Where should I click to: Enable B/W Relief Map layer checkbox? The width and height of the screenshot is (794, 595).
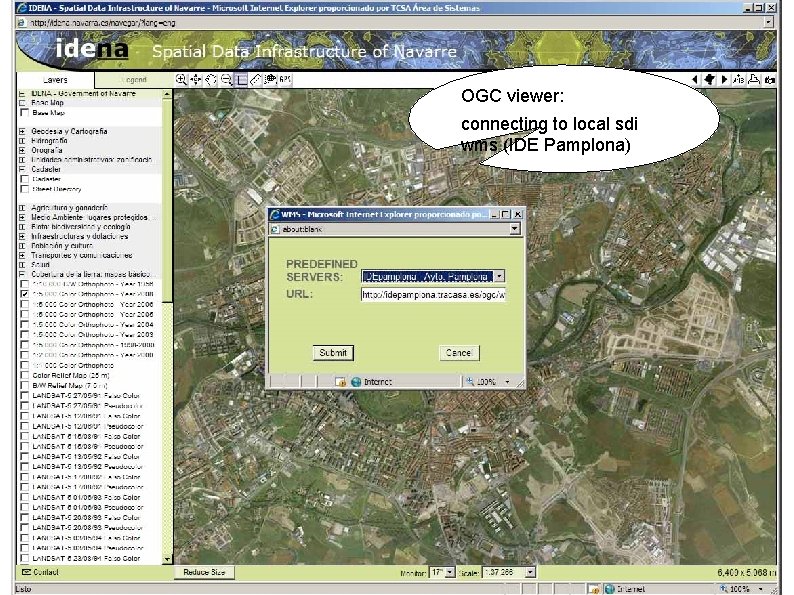point(24,385)
